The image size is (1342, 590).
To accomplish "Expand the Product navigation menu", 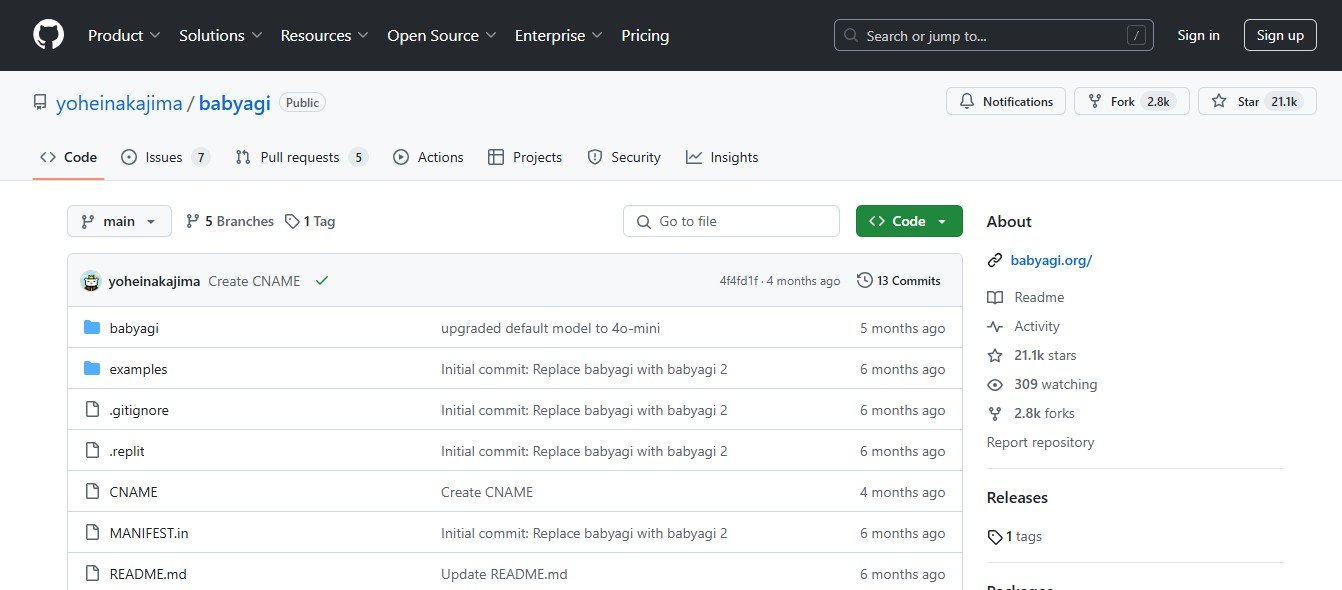I will [x=124, y=35].
